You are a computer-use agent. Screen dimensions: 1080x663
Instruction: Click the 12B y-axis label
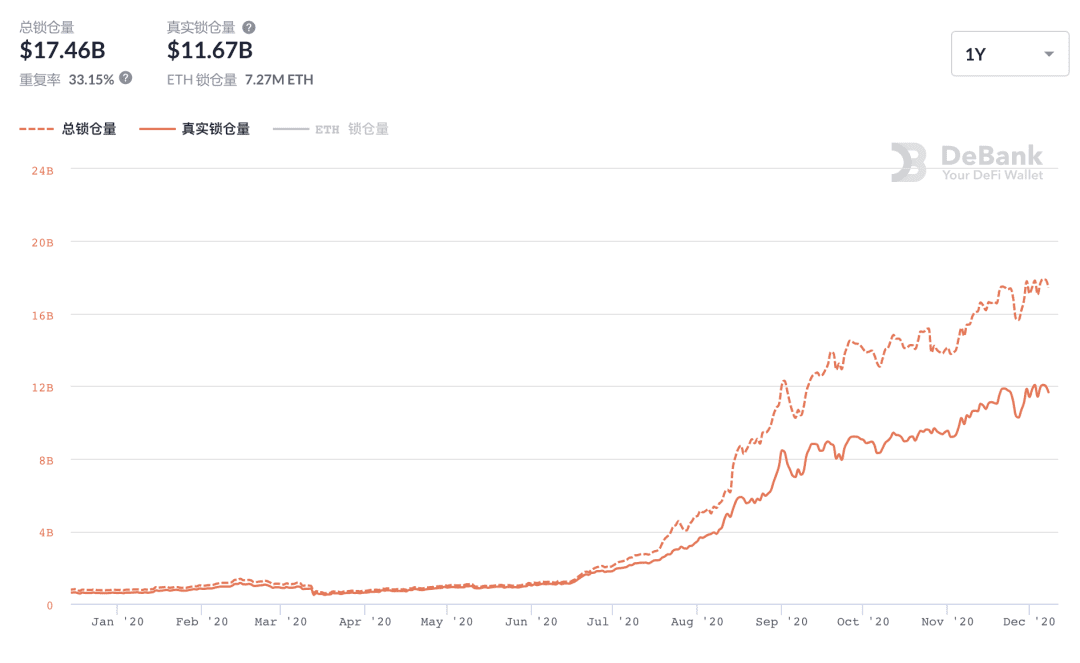click(x=42, y=388)
